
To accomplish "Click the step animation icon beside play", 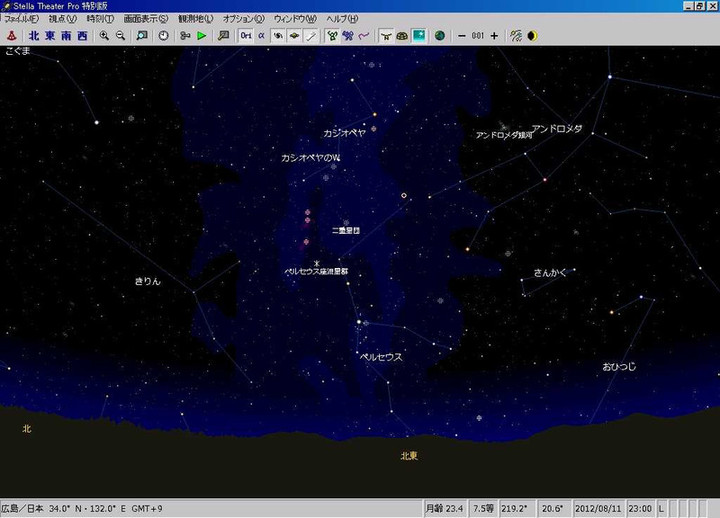I will tap(185, 36).
